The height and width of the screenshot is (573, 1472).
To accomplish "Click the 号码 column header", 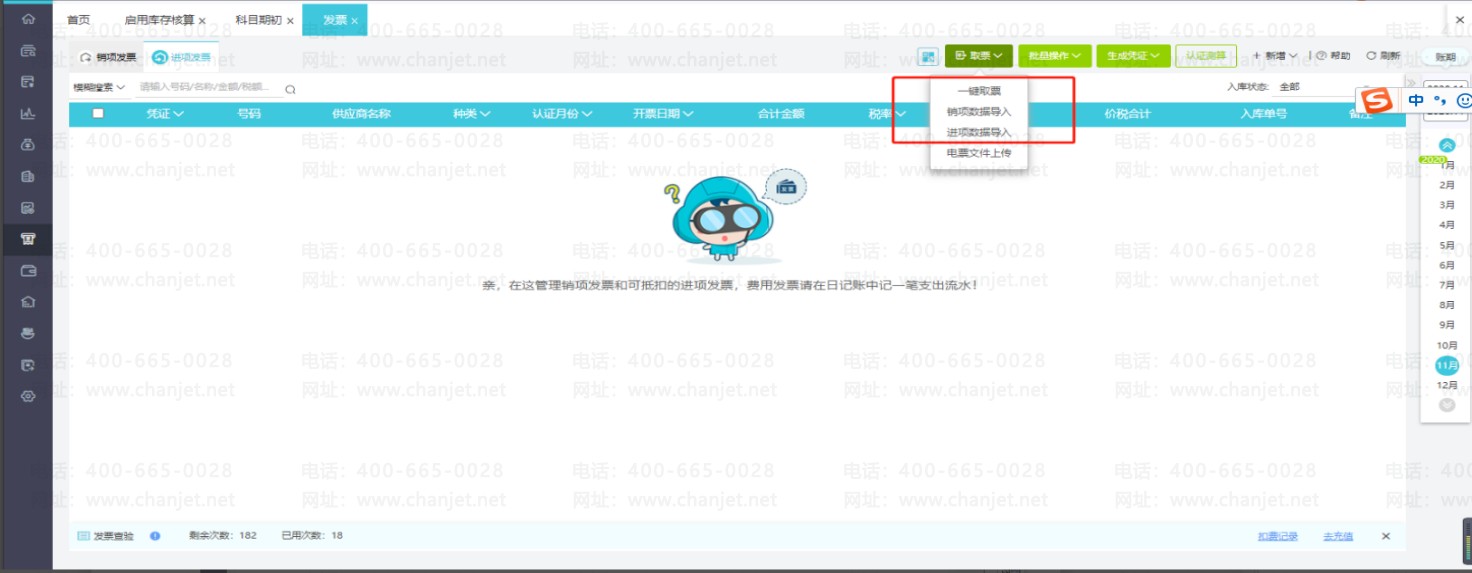I will 249,114.
